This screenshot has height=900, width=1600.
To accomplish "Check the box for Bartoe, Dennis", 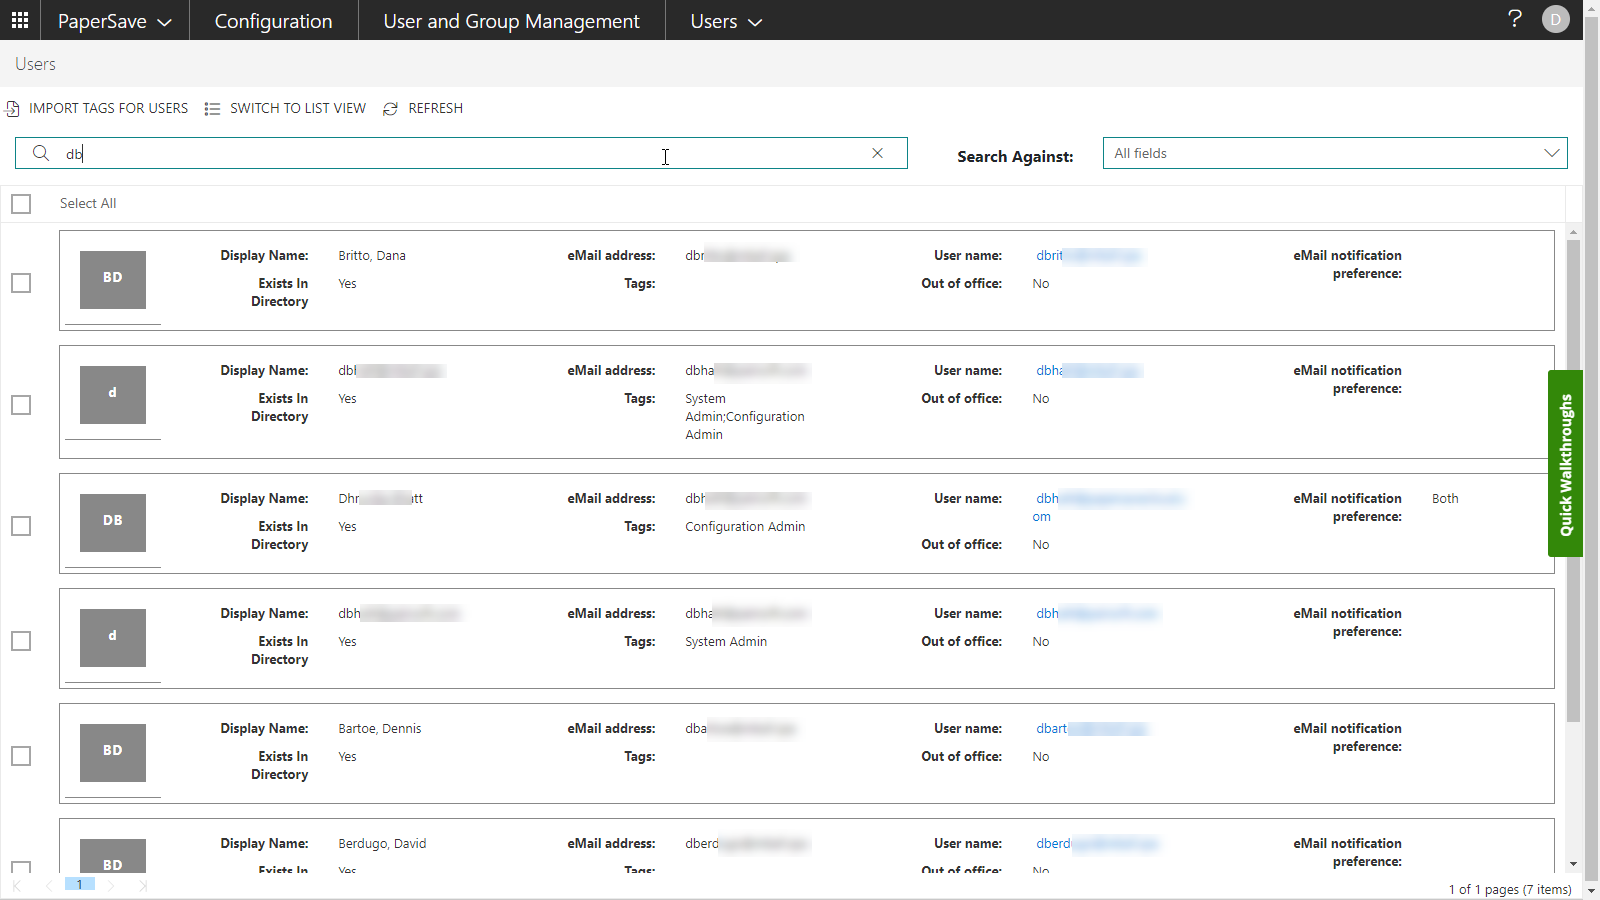I will click(x=21, y=756).
